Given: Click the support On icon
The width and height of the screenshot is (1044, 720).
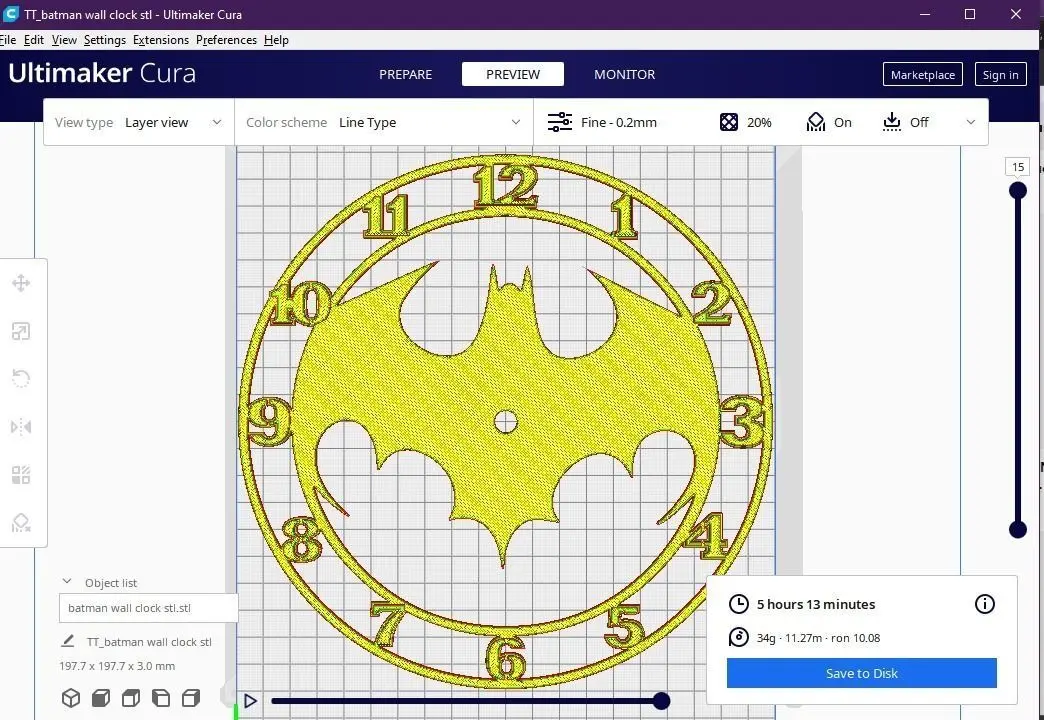Looking at the screenshot, I should (x=816, y=122).
